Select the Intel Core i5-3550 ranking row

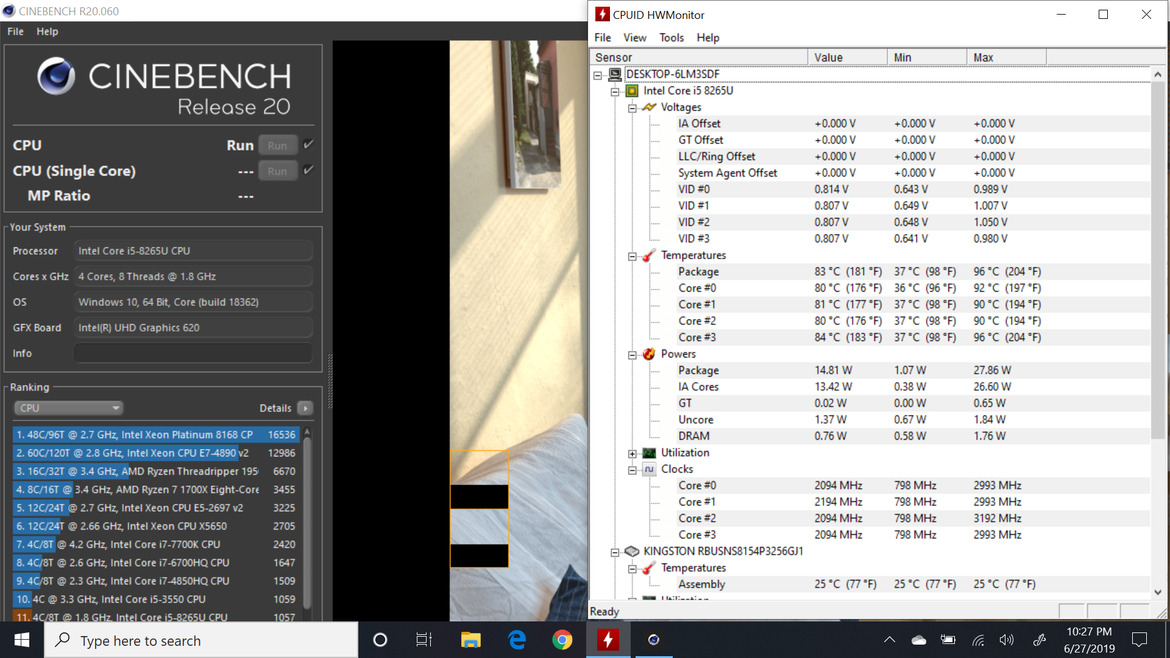[x=156, y=599]
